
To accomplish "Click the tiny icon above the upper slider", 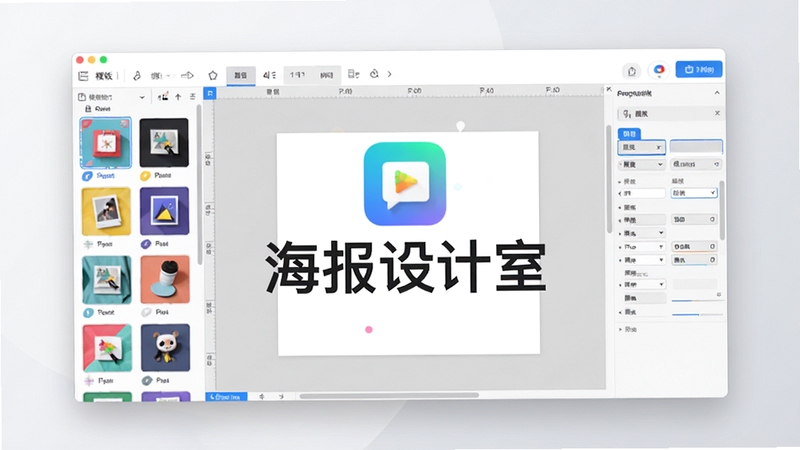I will click(x=719, y=294).
